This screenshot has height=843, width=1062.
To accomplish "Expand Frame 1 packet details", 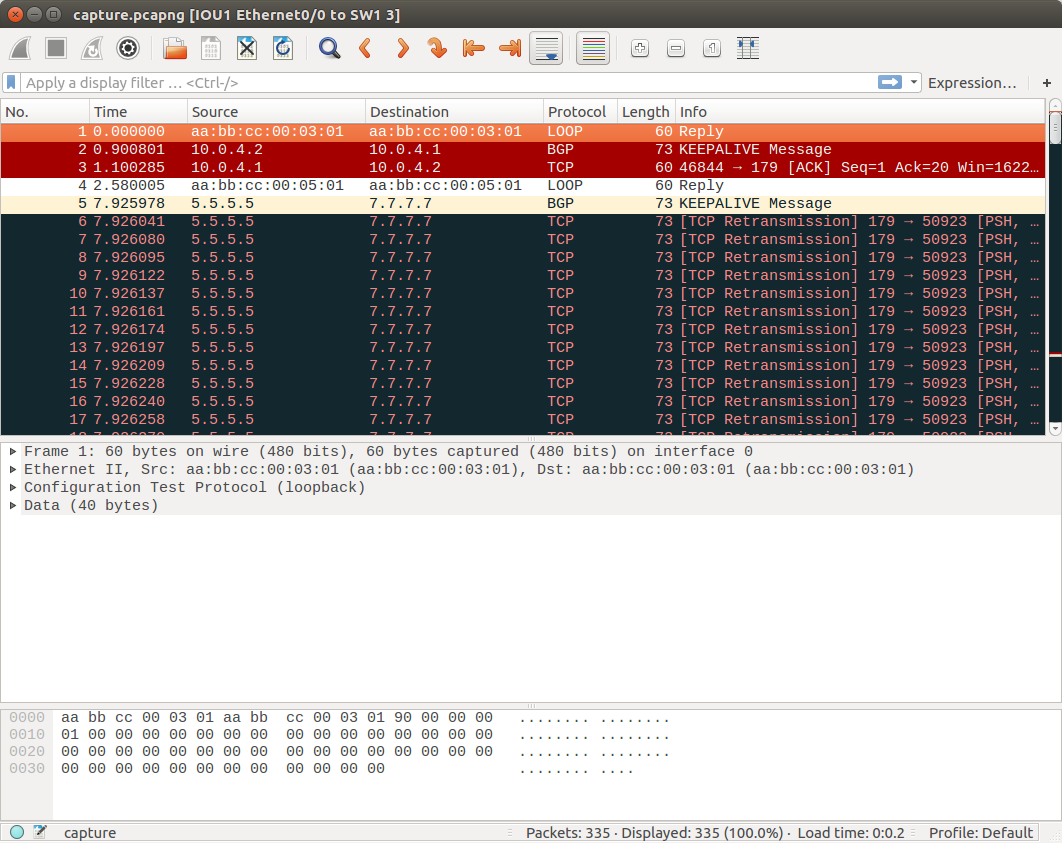I will coord(14,452).
